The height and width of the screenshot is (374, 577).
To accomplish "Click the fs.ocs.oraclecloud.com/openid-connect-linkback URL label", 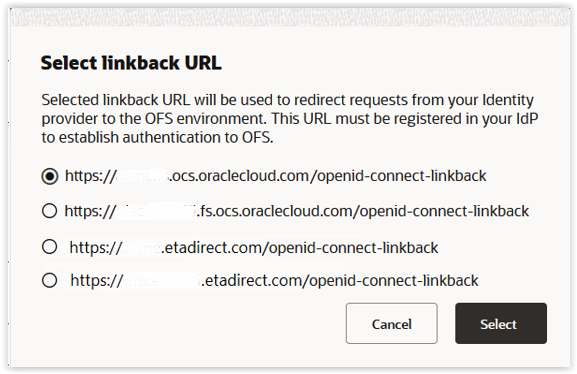I will (297, 211).
